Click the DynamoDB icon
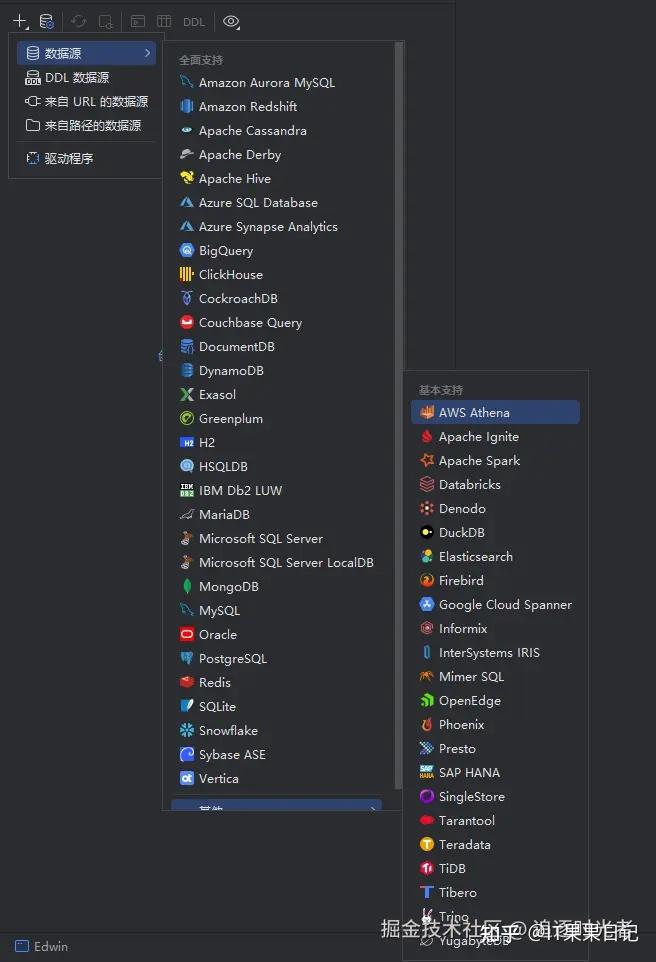 [x=187, y=371]
